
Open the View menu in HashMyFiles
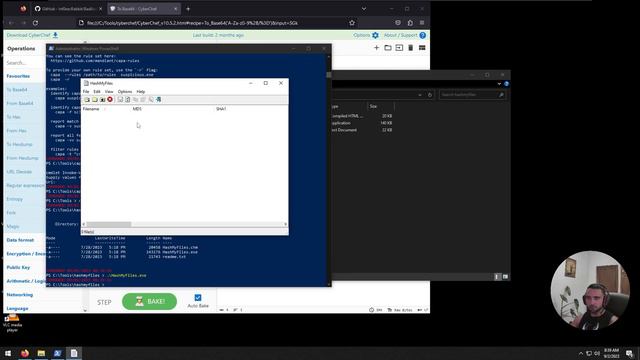click(109, 92)
